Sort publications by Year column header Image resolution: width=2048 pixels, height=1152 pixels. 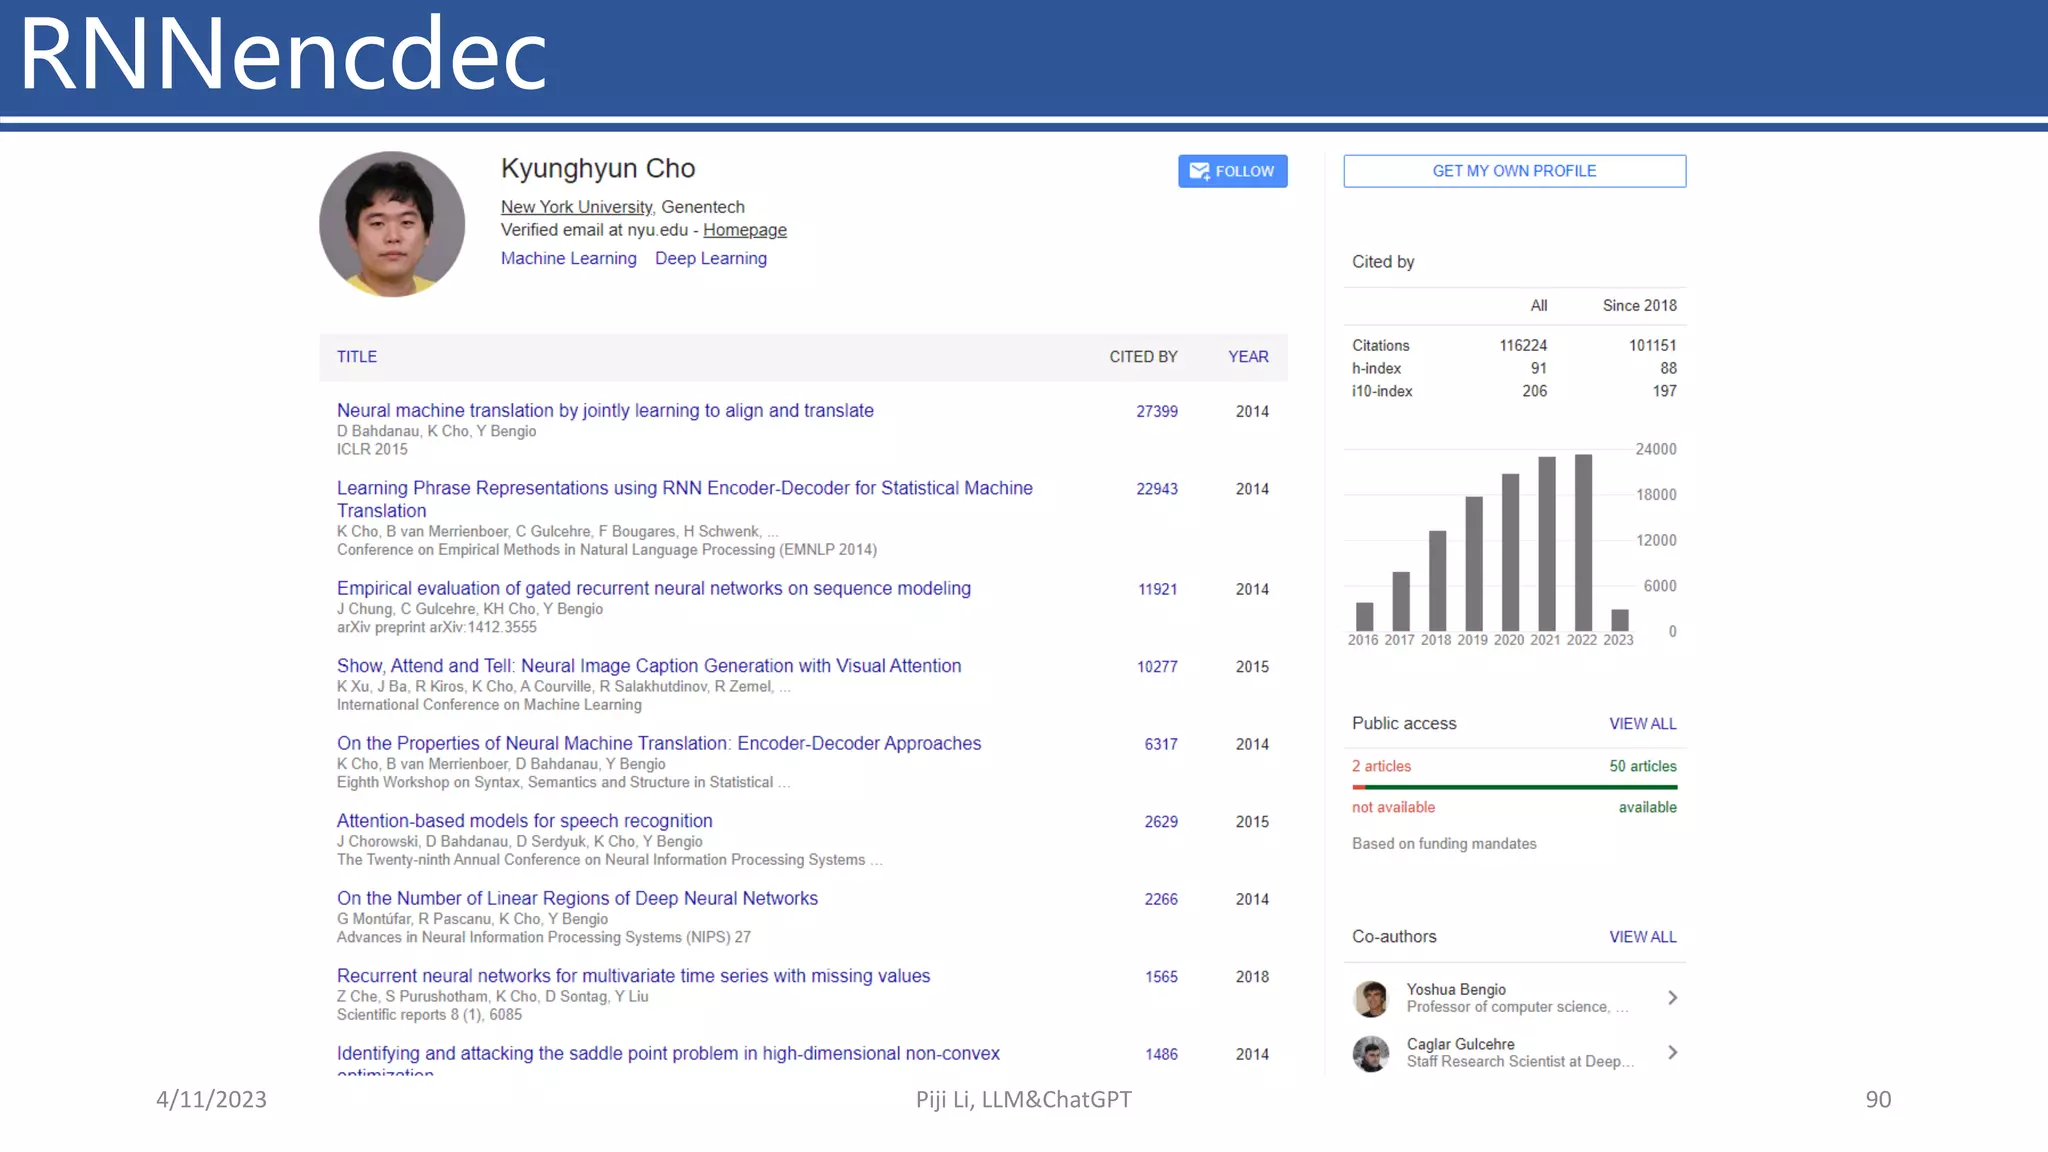click(1248, 357)
